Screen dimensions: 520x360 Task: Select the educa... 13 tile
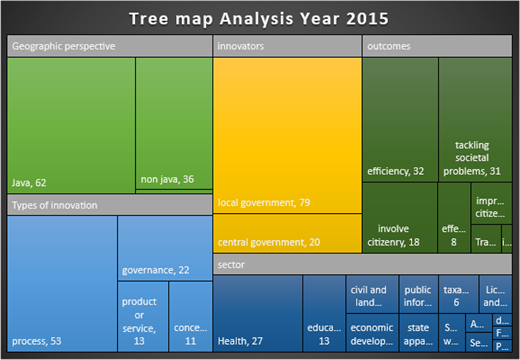[324, 313]
